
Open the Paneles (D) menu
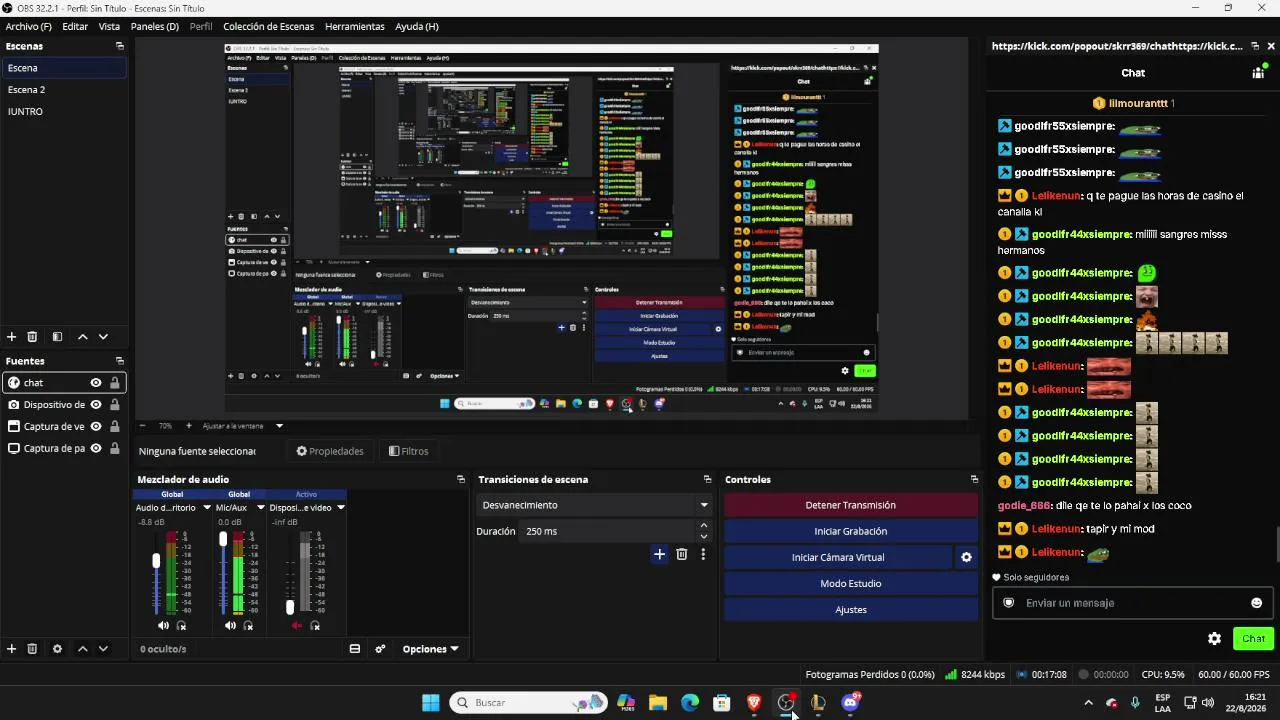[155, 27]
